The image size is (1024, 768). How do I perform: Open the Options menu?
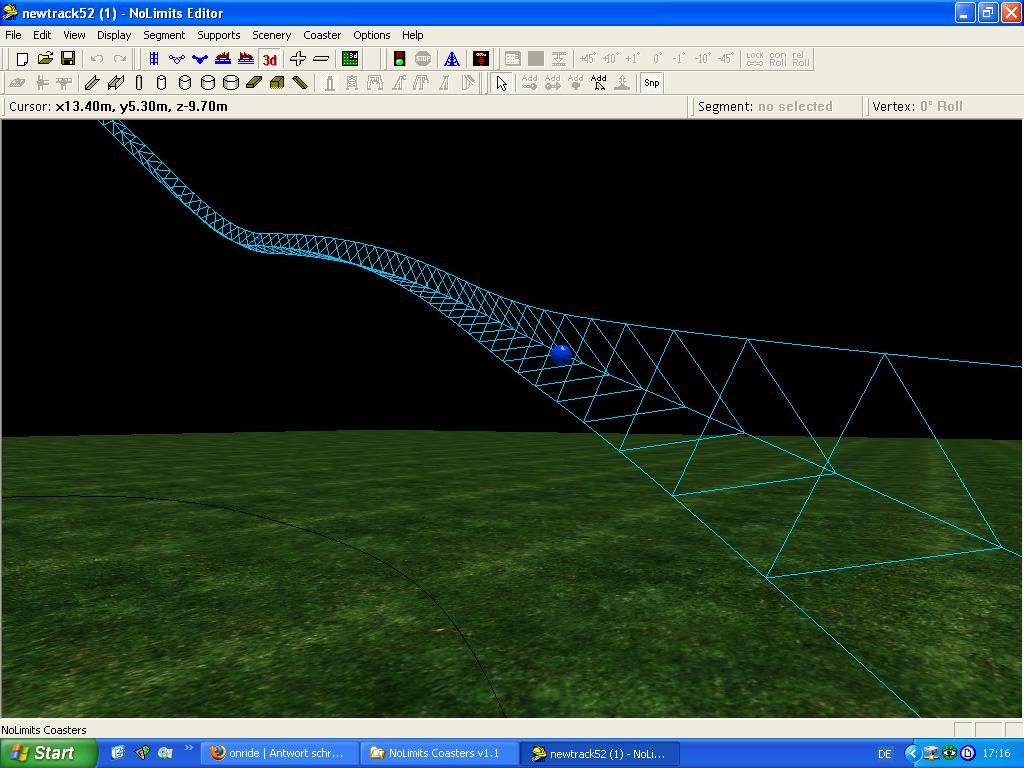tap(372, 35)
